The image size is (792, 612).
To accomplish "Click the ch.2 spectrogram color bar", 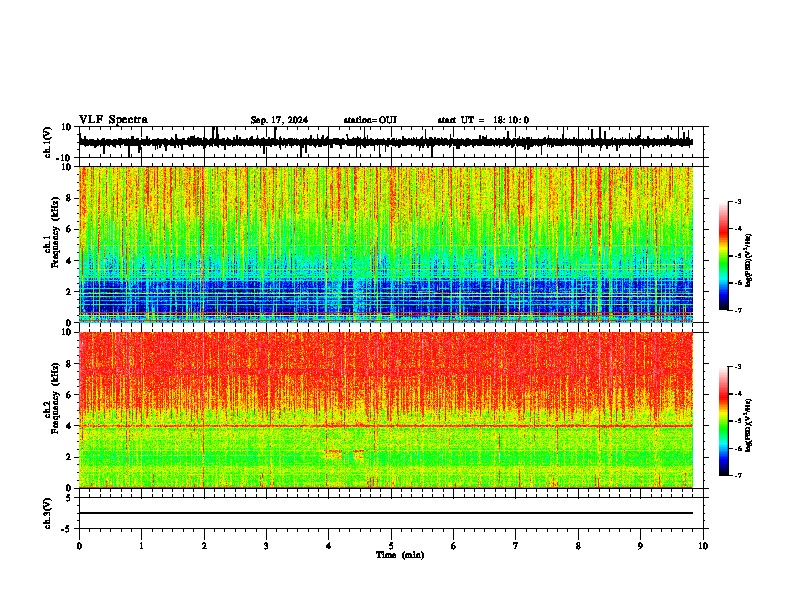I will [723, 421].
